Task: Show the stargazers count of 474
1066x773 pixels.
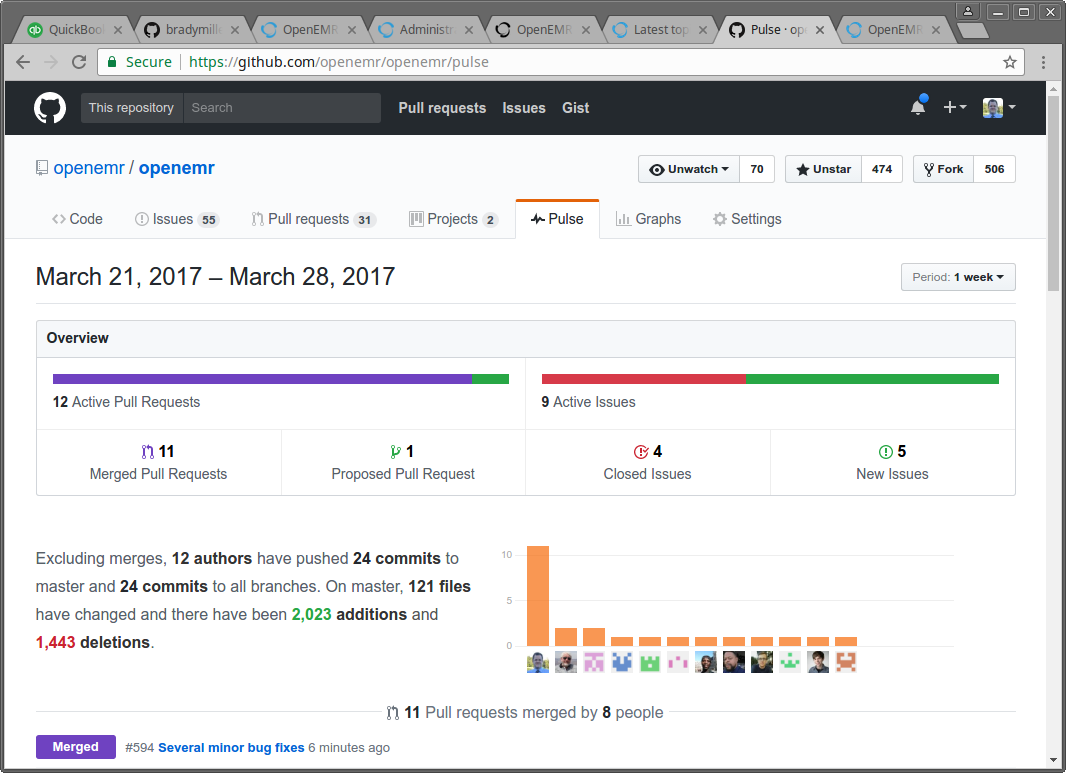Action: (x=882, y=169)
